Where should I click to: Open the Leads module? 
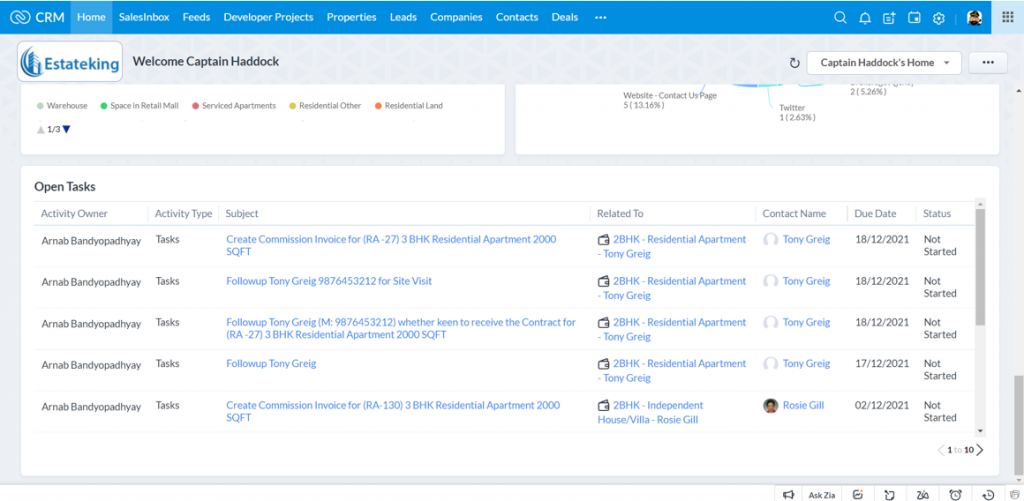coord(403,17)
